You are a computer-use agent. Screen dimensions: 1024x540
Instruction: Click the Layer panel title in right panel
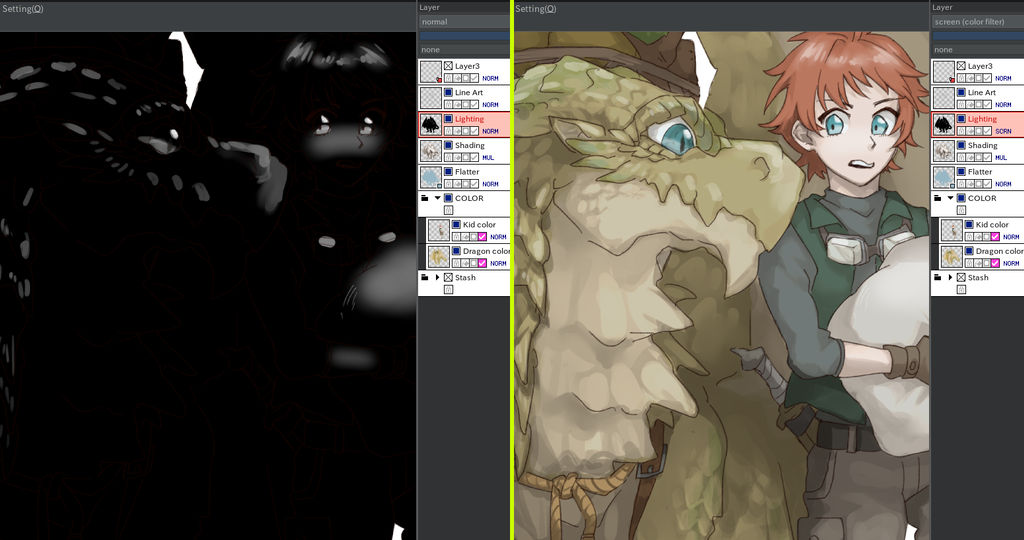(942, 7)
